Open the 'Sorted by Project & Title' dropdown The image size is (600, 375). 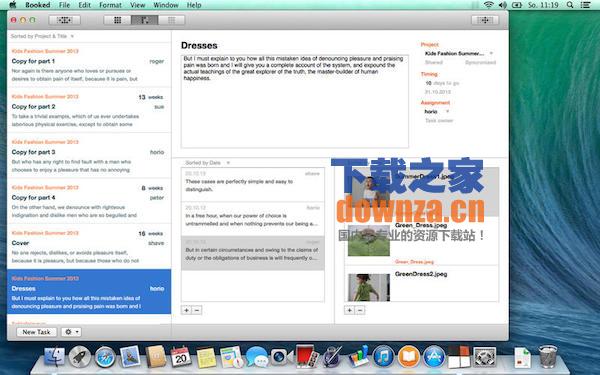(42, 36)
